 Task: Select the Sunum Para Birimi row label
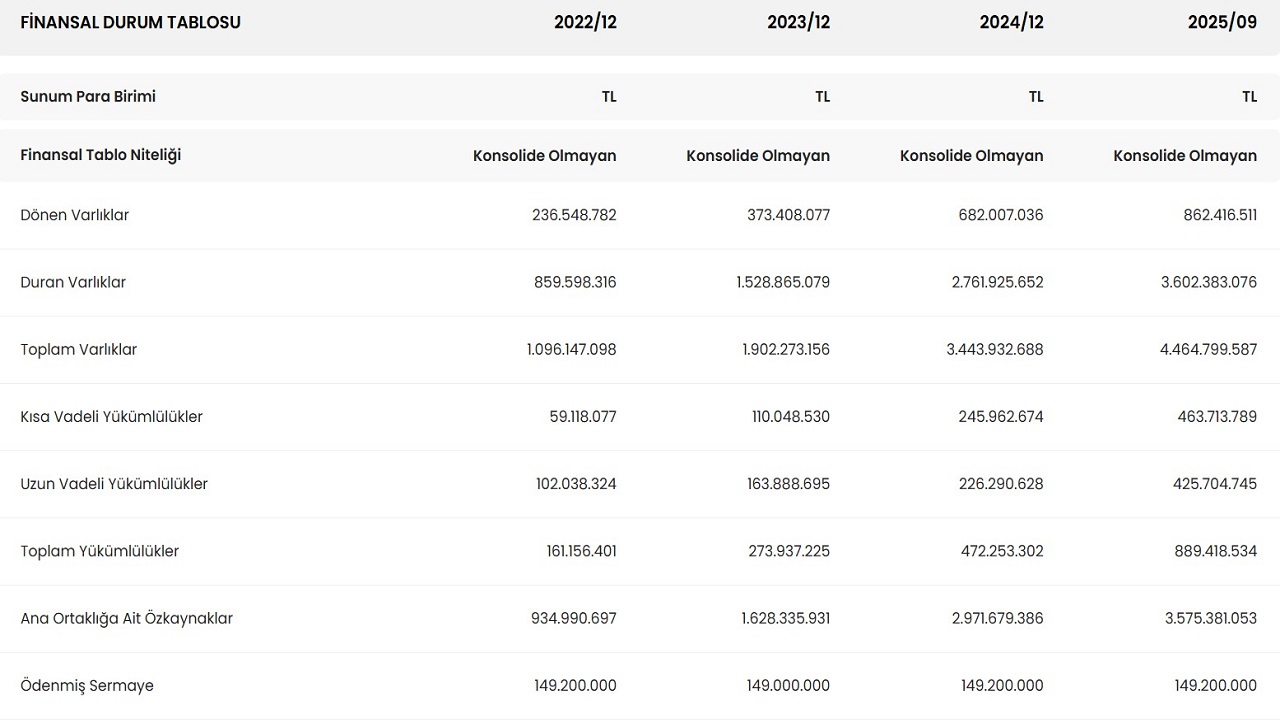88,97
